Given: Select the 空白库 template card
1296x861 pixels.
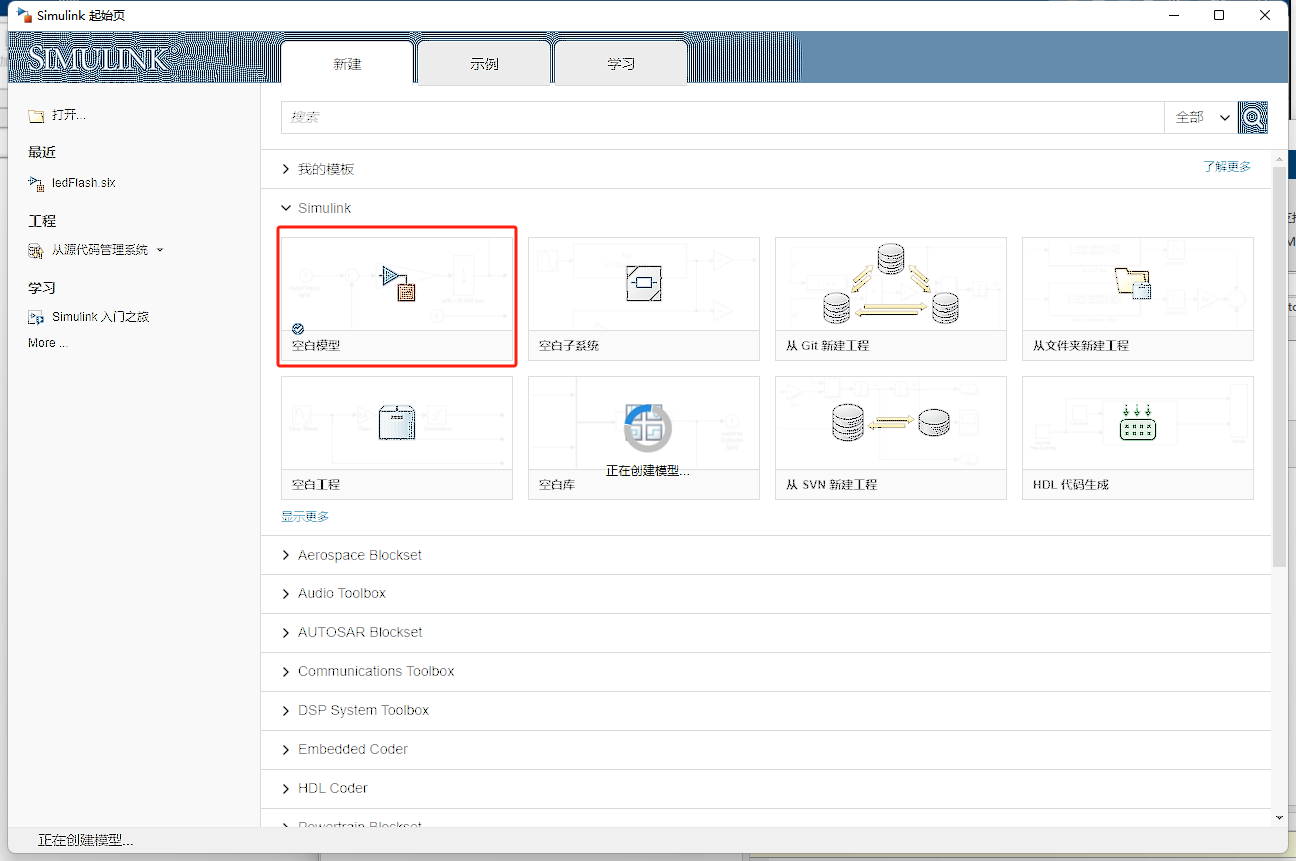Looking at the screenshot, I should pyautogui.click(x=644, y=438).
